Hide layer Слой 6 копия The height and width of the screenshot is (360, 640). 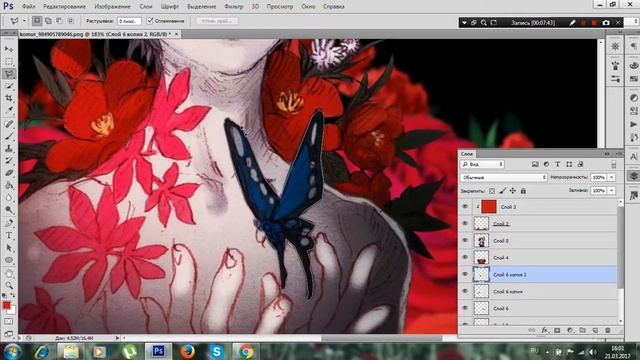[x=465, y=291]
